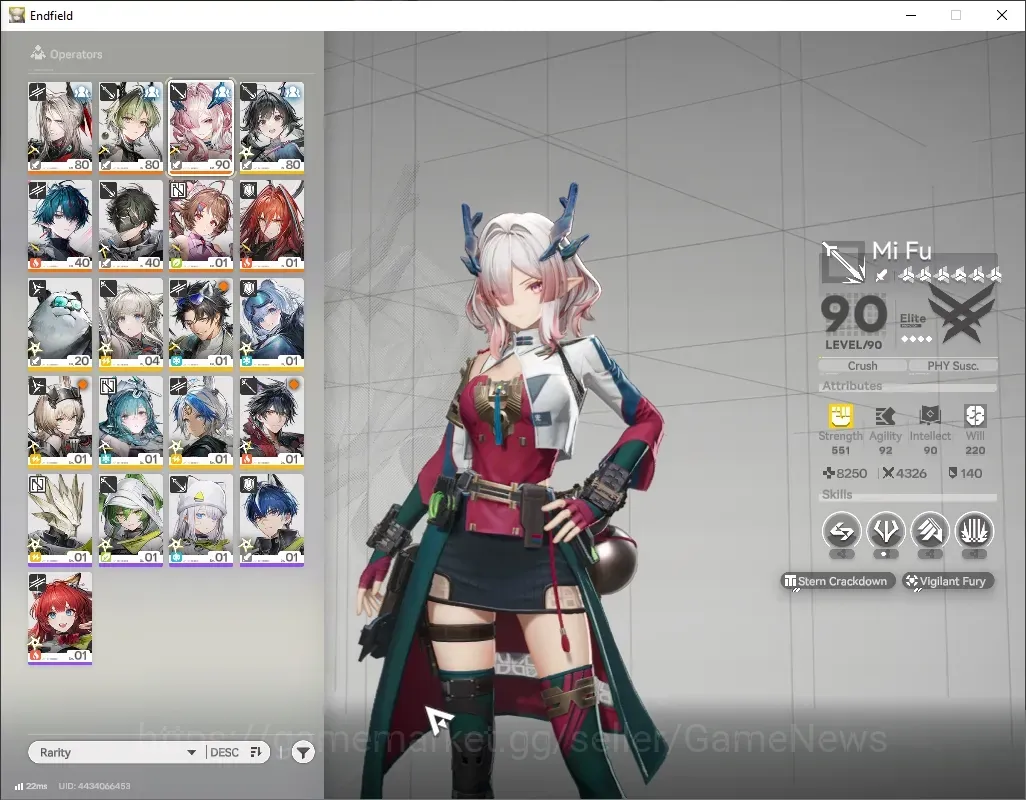Viewport: 1026px width, 800px height.
Task: Click the network signal bars icon at 22ms
Action: pos(19,786)
